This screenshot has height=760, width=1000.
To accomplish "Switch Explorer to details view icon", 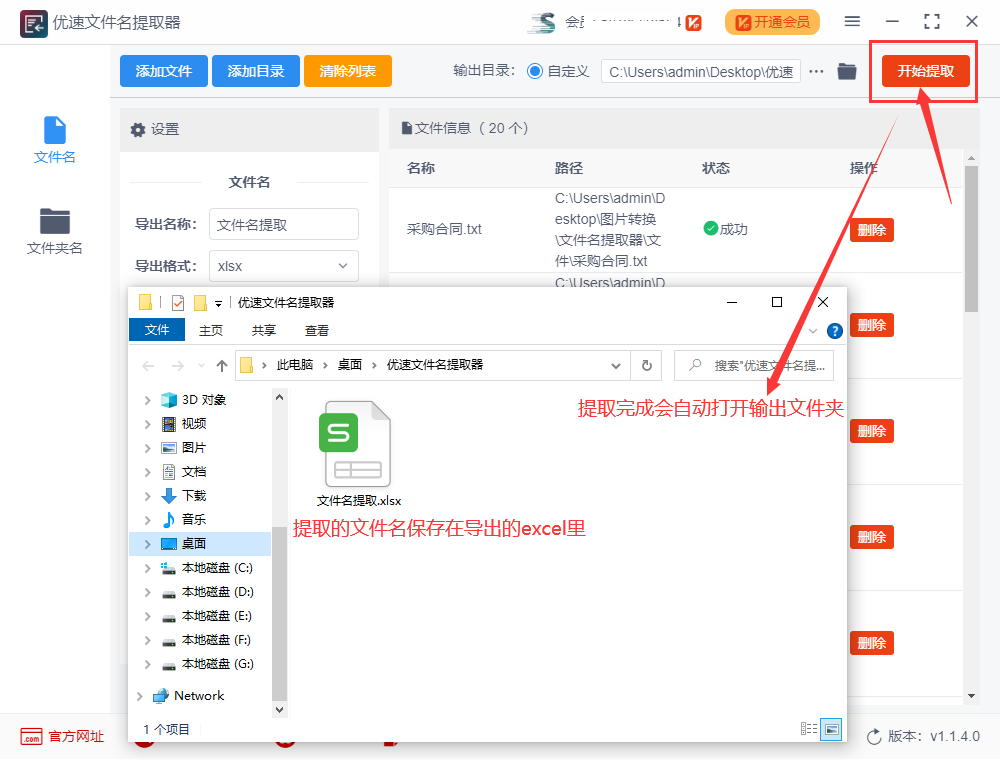I will click(x=809, y=729).
